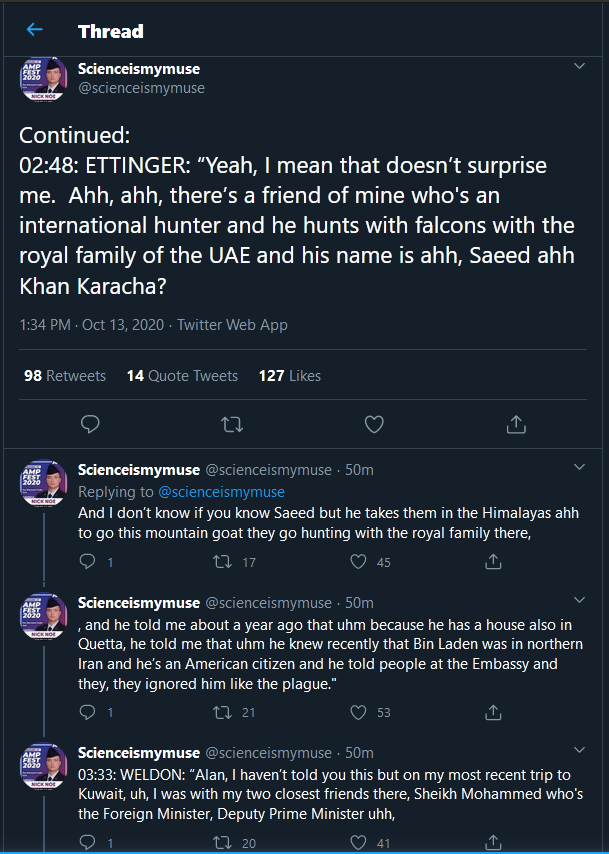The height and width of the screenshot is (854, 609).
Task: Open the main tweet author's profile picture
Action: (43, 77)
